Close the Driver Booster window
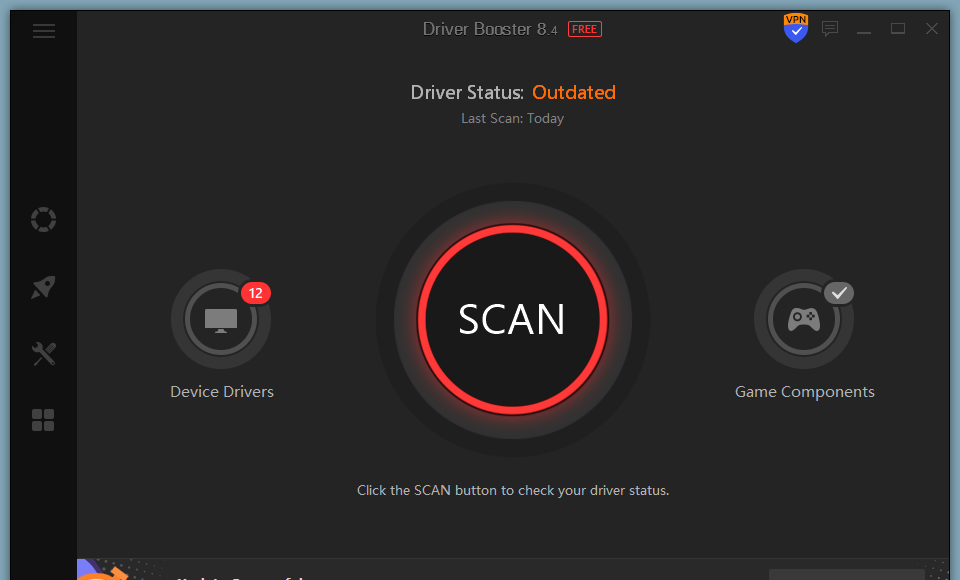 tap(932, 28)
